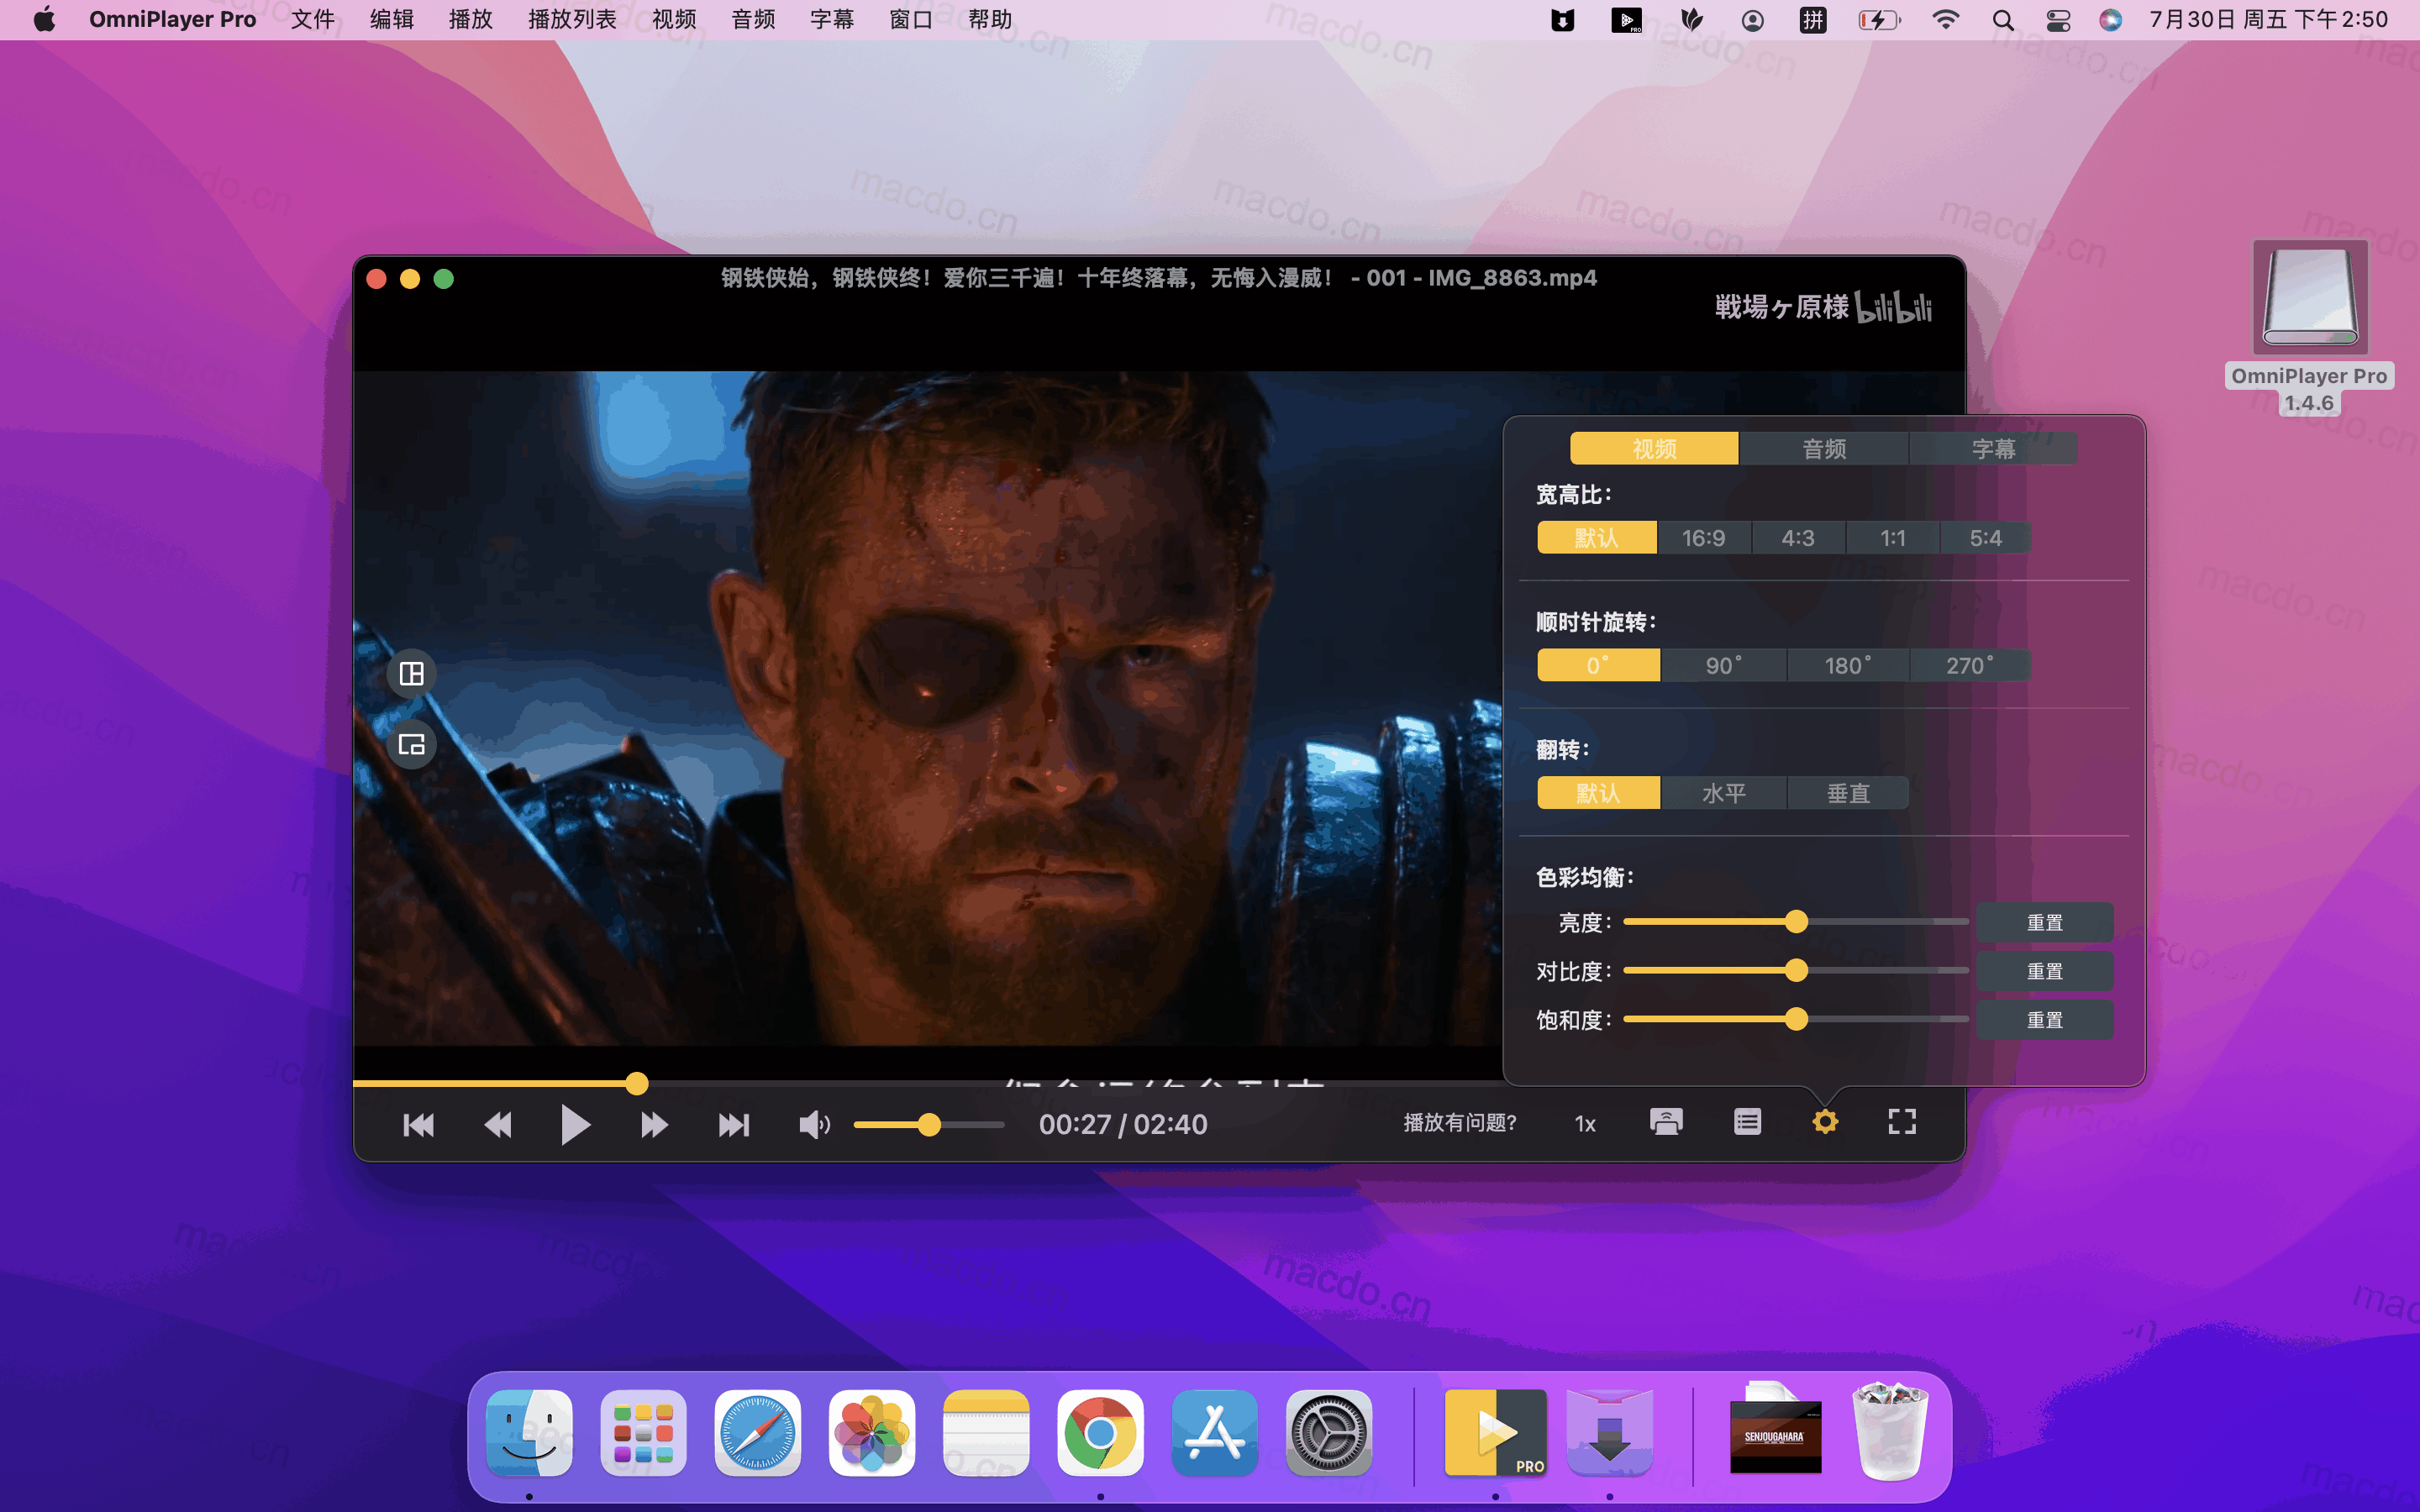Image resolution: width=2420 pixels, height=1512 pixels.
Task: Open Photos app from the Dock
Action: point(871,1433)
